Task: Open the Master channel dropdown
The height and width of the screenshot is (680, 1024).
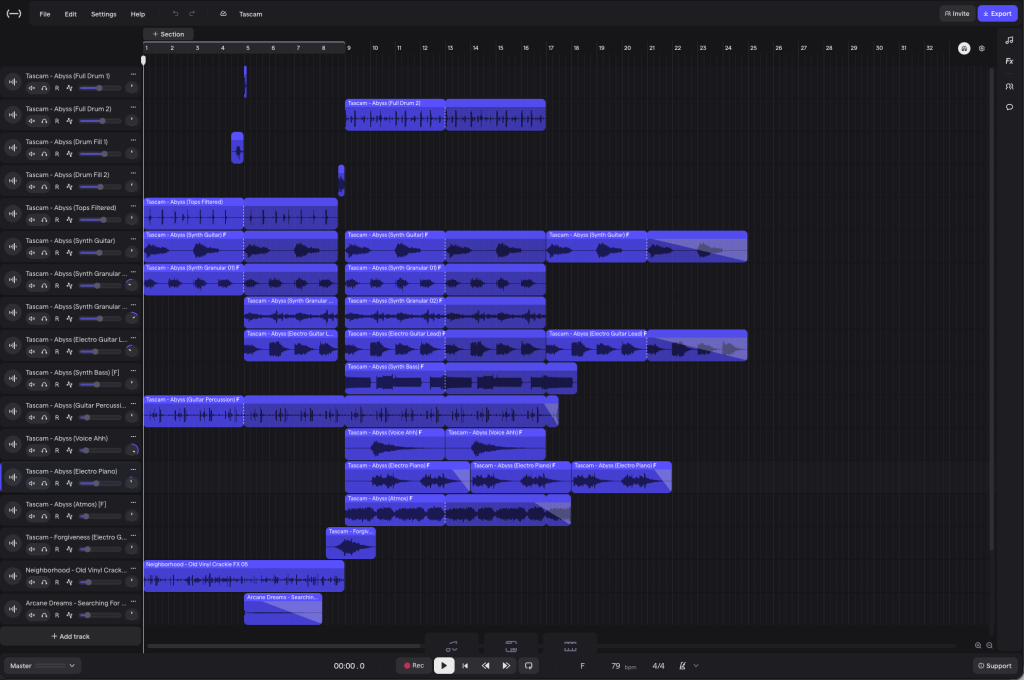Action: click(42, 666)
